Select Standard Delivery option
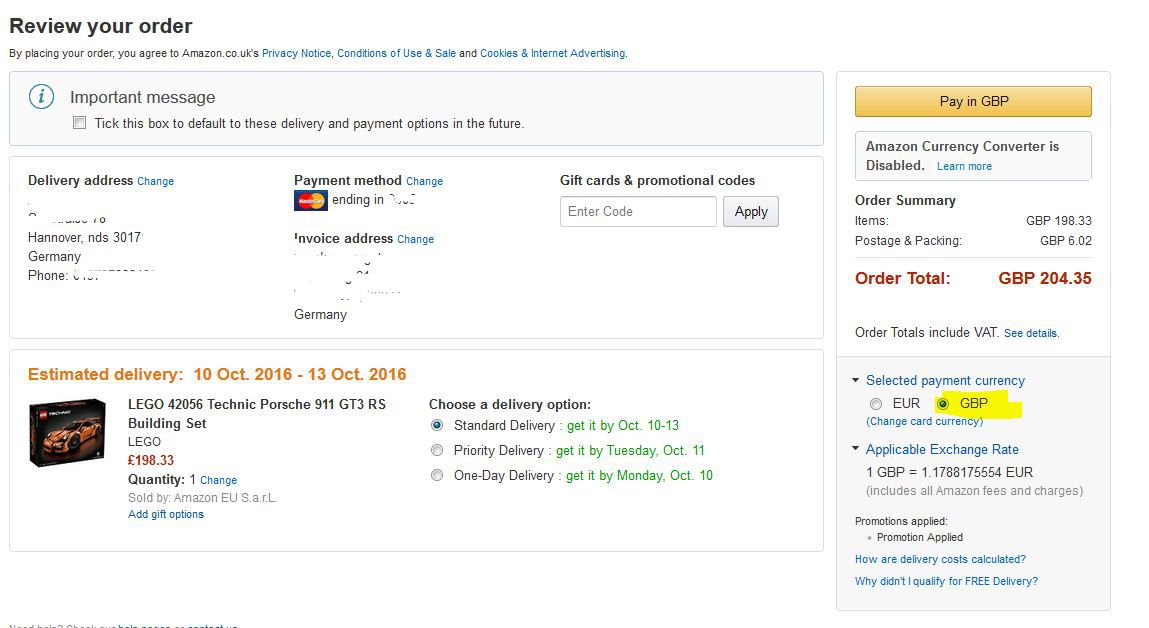The height and width of the screenshot is (628, 1149). pos(436,425)
